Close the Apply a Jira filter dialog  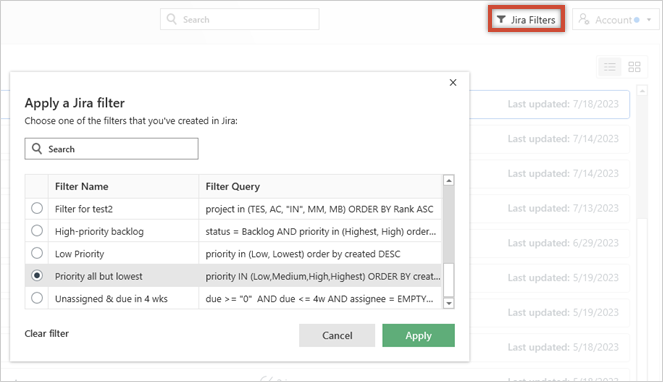[453, 82]
